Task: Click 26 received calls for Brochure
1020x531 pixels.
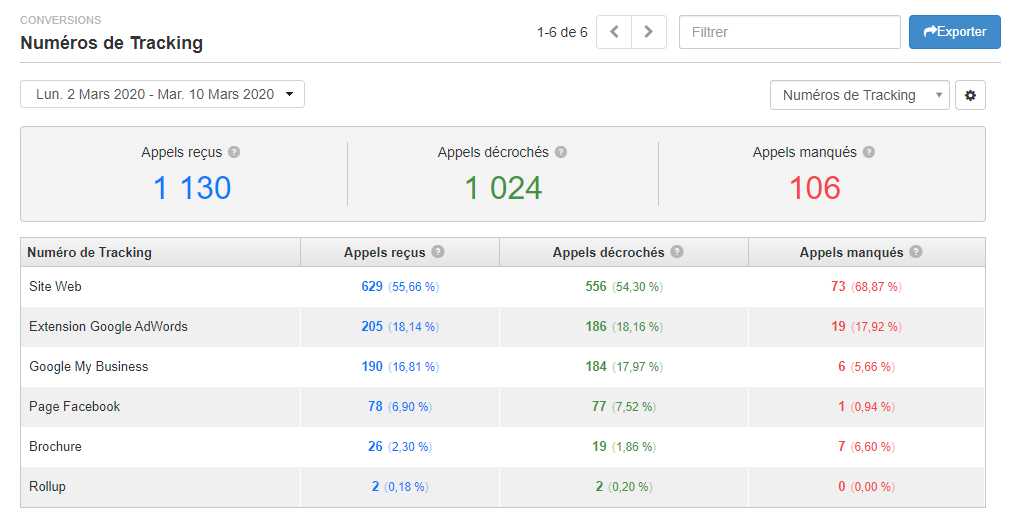Action: [x=375, y=446]
